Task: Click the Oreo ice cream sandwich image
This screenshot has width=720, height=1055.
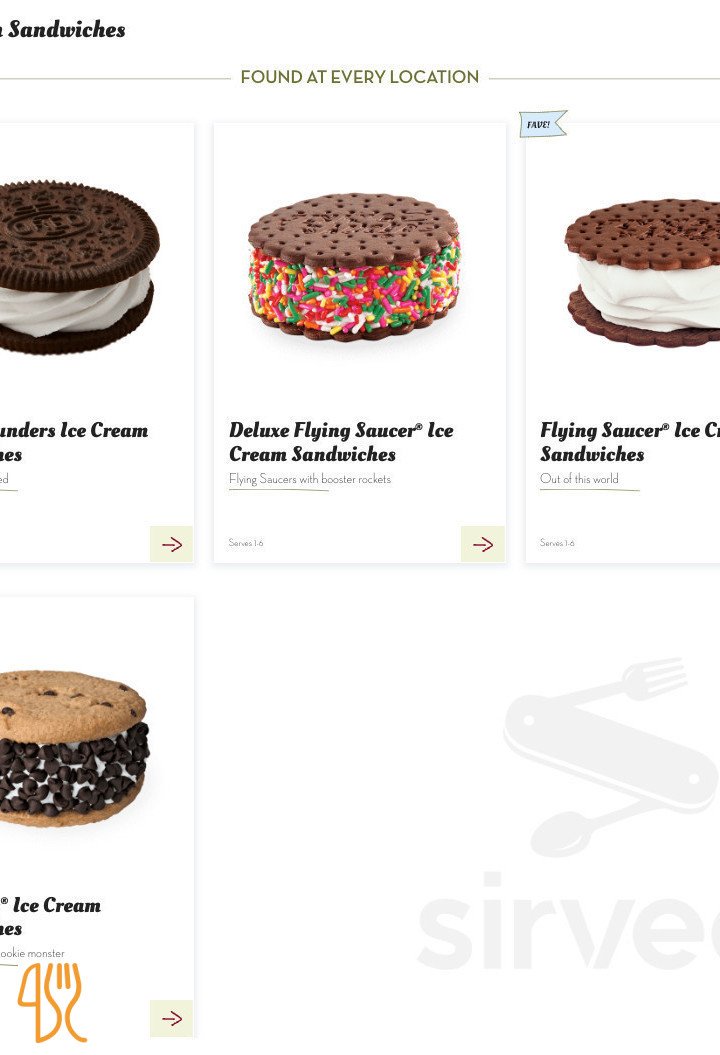Action: [79, 267]
